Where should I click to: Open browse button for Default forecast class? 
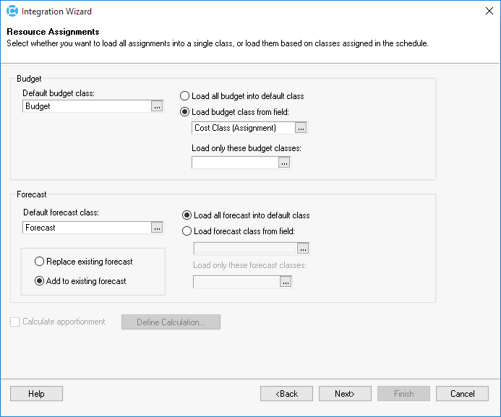pyautogui.click(x=157, y=228)
